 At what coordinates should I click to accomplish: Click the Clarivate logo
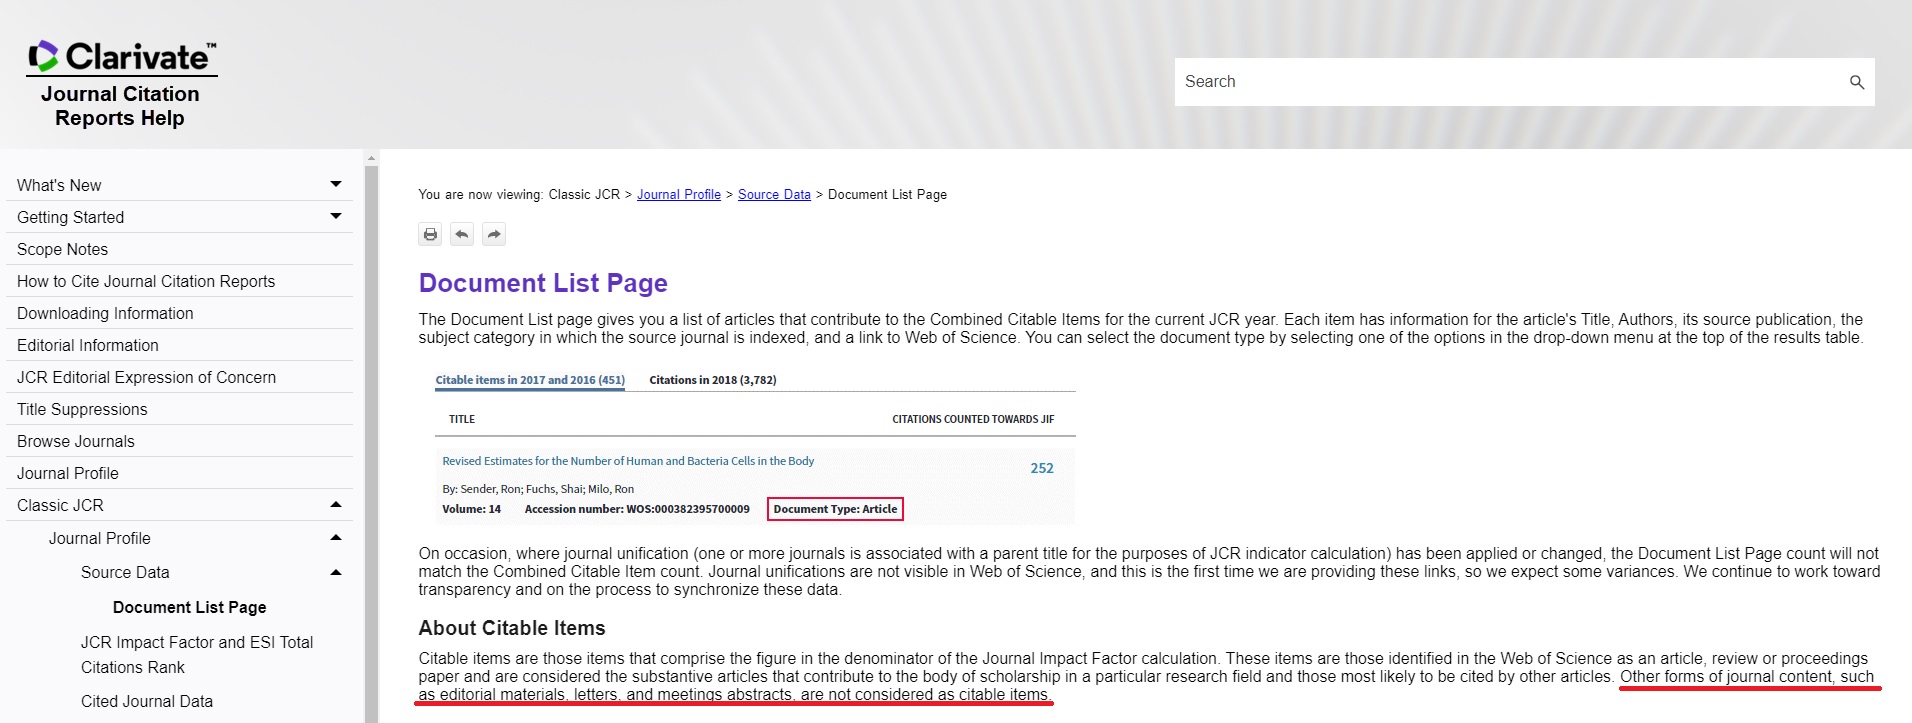(x=121, y=57)
